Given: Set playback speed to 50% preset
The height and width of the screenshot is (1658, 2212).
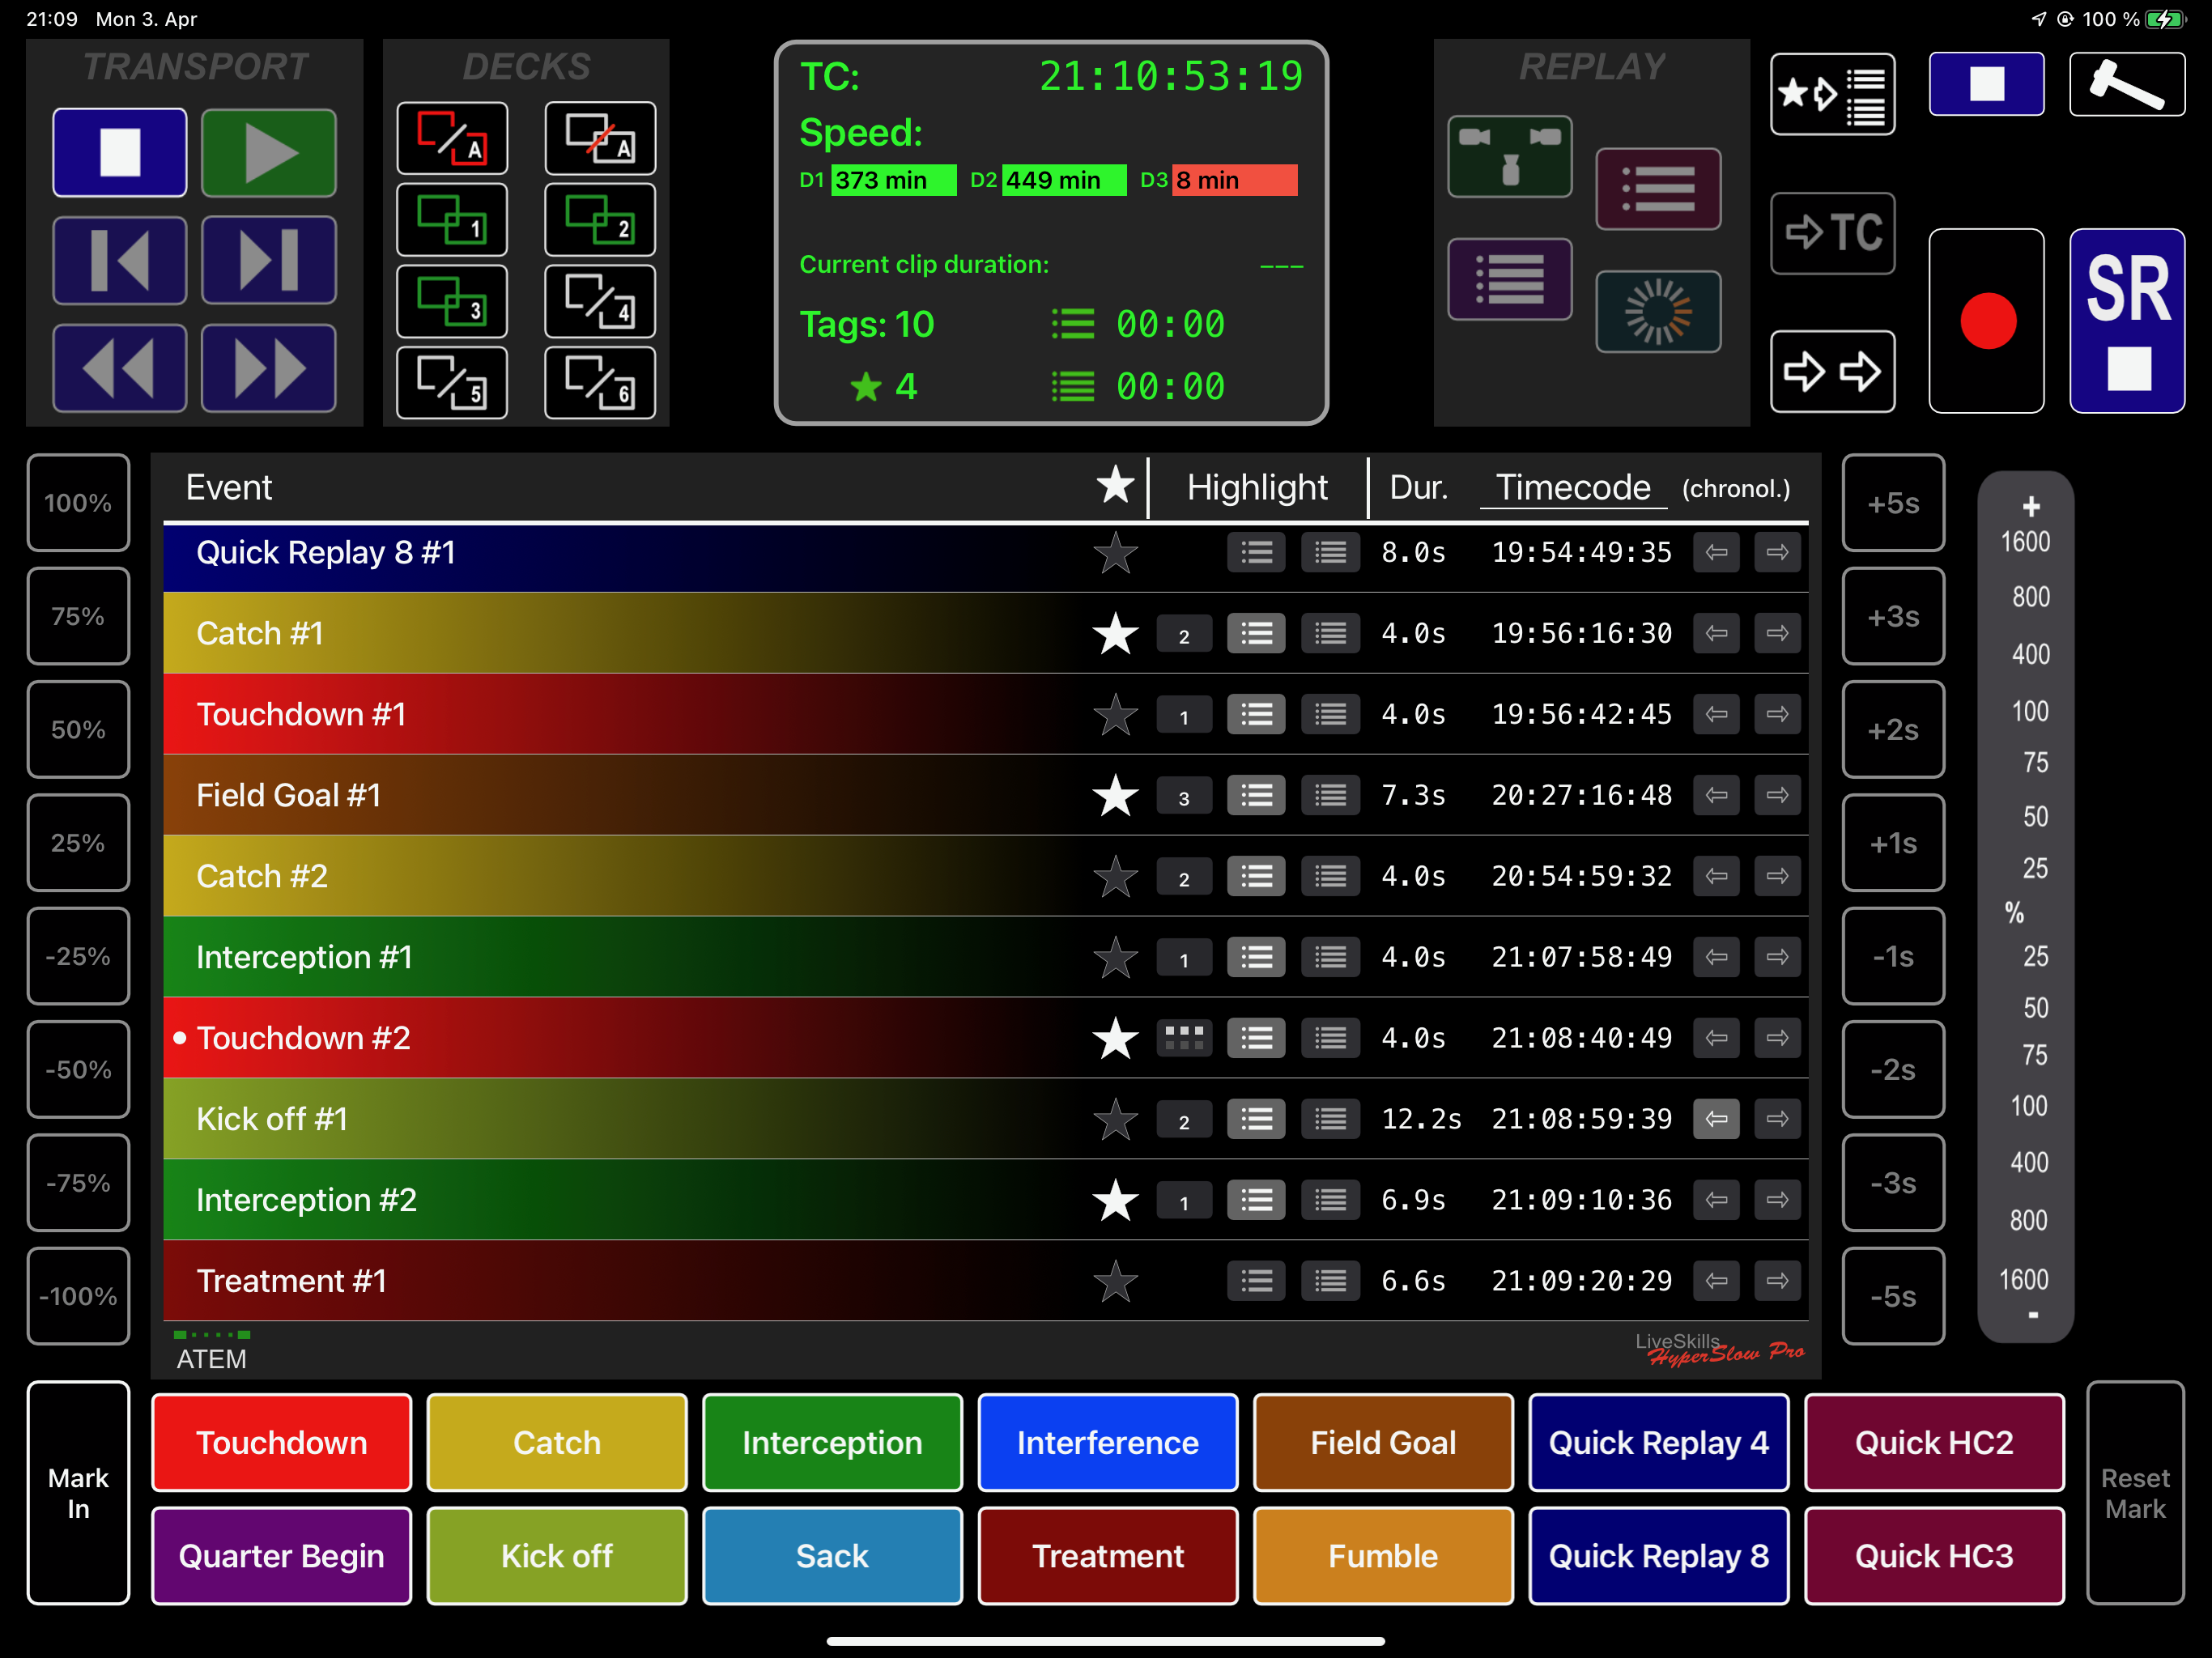Looking at the screenshot, I should (x=78, y=730).
